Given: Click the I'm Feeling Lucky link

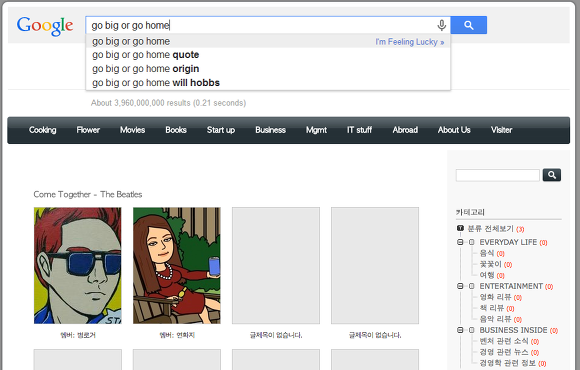Looking at the screenshot, I should click(x=409, y=42).
